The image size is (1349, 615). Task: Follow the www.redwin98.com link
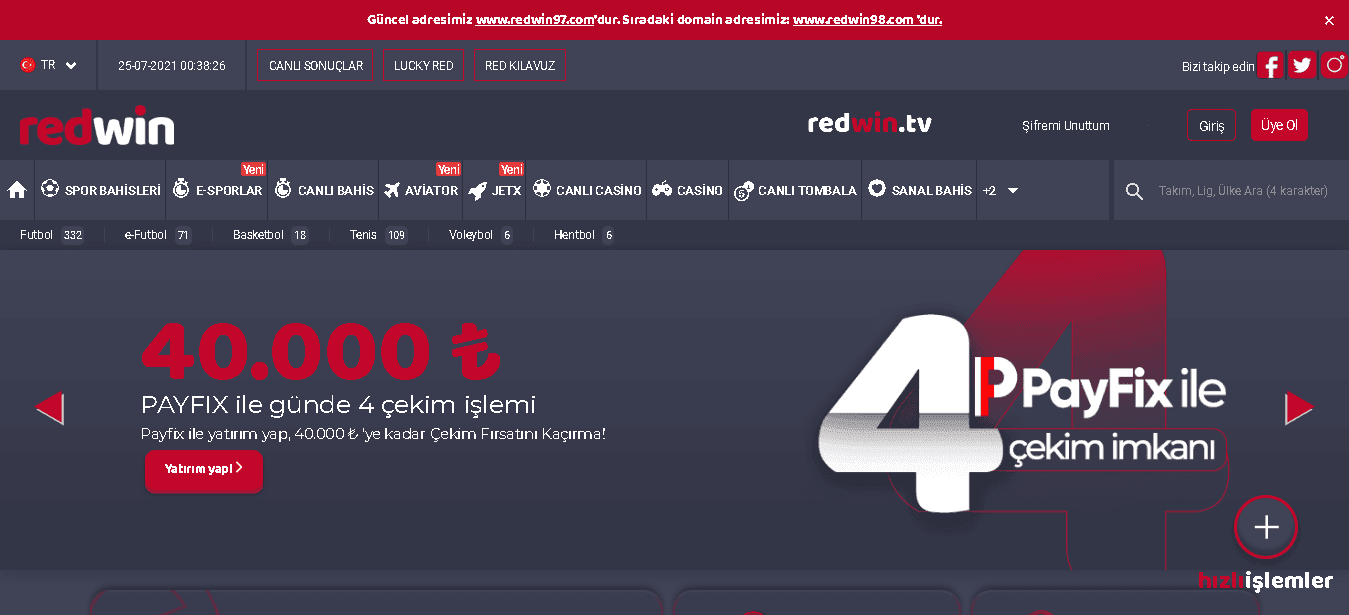click(x=853, y=20)
